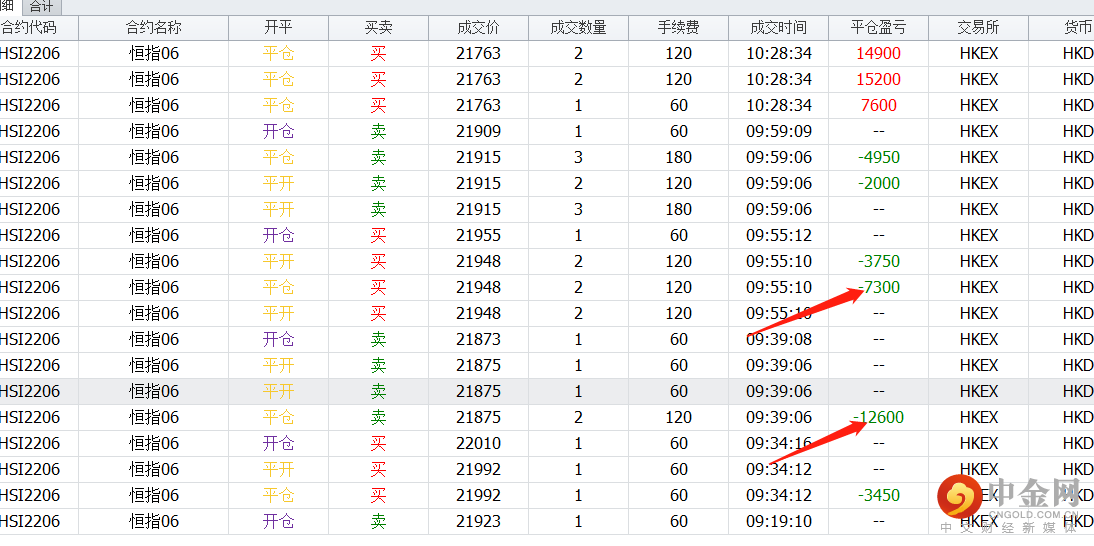Click the price cell 21873
Viewport: 1094px width, 546px height.
coord(479,340)
